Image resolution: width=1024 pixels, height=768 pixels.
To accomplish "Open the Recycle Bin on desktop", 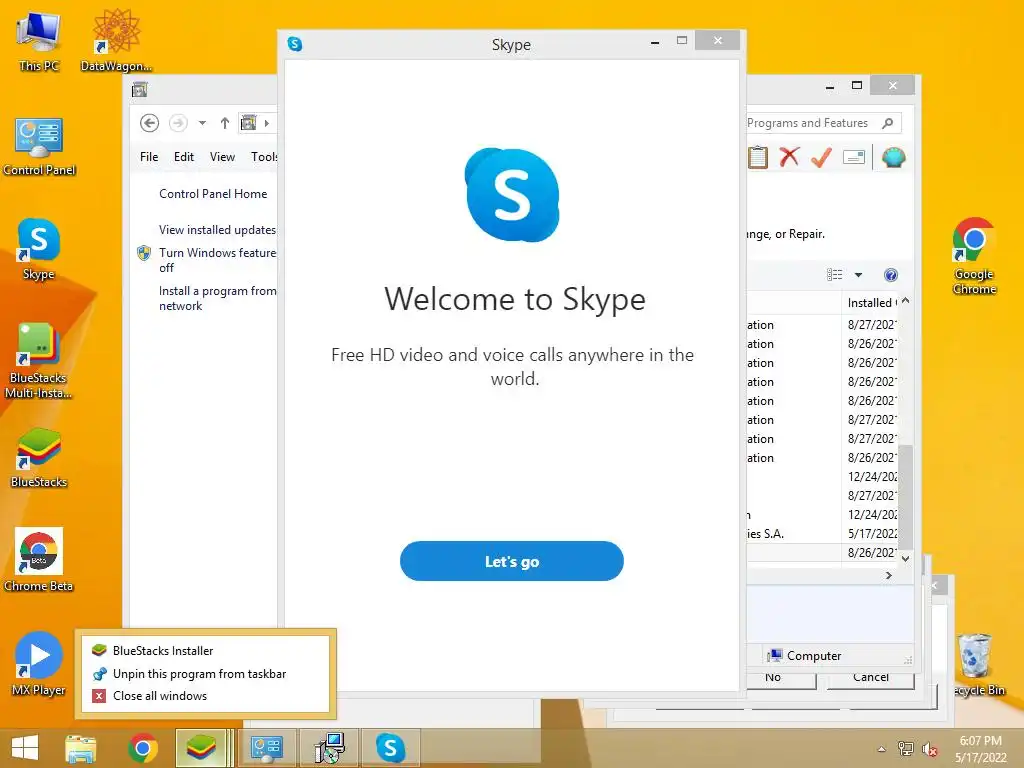I will (x=976, y=664).
